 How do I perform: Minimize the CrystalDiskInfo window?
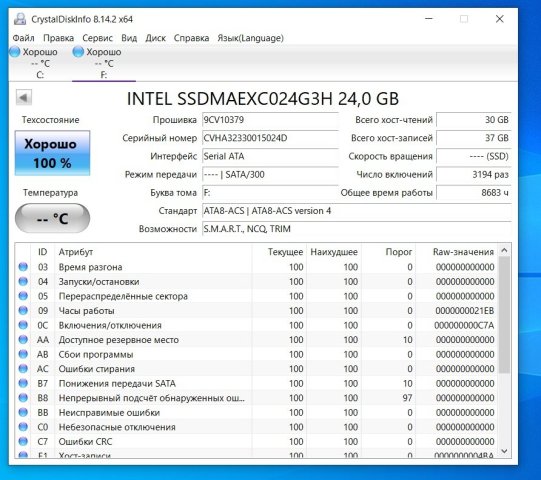click(x=429, y=19)
